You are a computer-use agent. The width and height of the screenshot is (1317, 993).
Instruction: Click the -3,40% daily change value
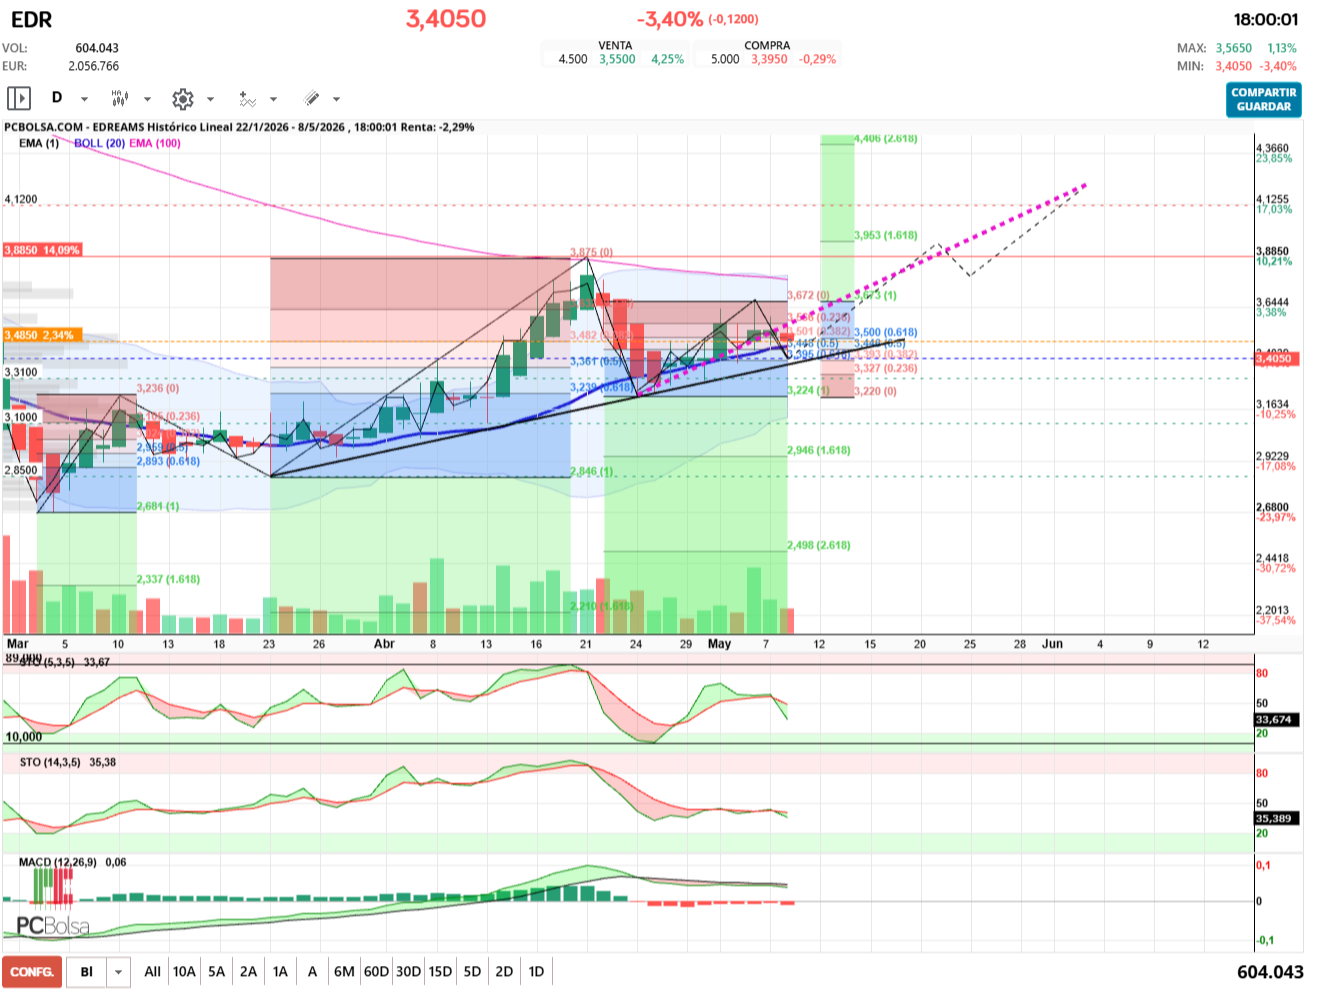pos(669,19)
